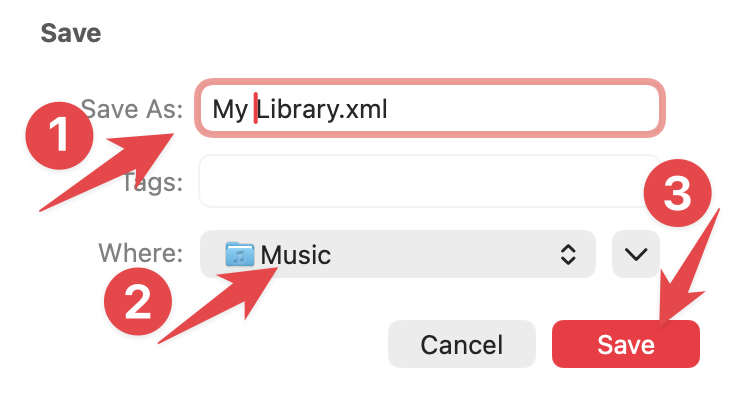Expand the dialog with the chevron button

coord(635,254)
